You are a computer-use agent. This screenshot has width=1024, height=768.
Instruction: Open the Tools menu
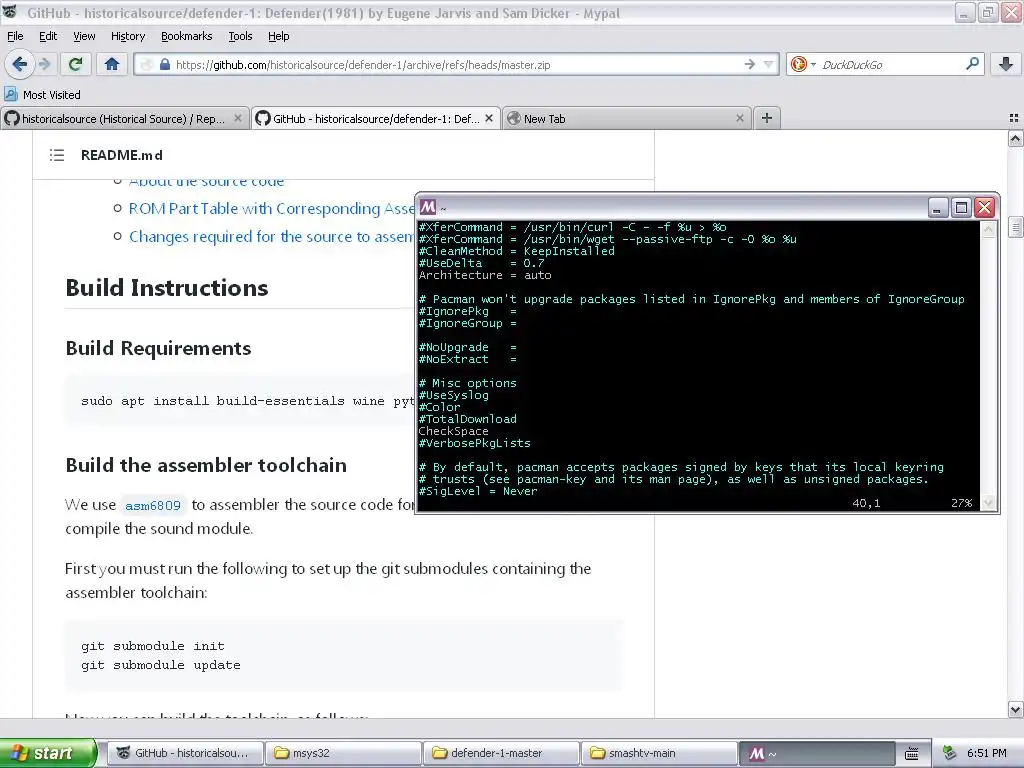[x=240, y=36]
